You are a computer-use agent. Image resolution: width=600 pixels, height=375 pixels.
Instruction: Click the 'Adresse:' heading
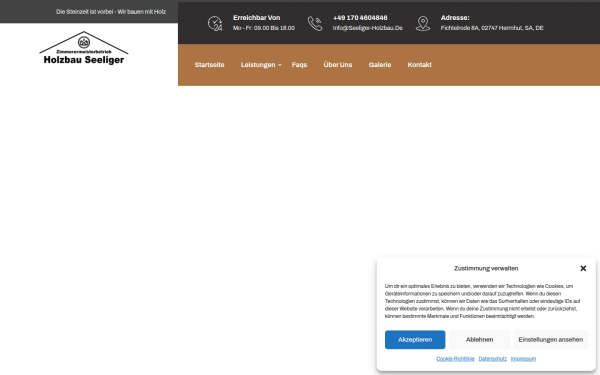pyautogui.click(x=455, y=18)
